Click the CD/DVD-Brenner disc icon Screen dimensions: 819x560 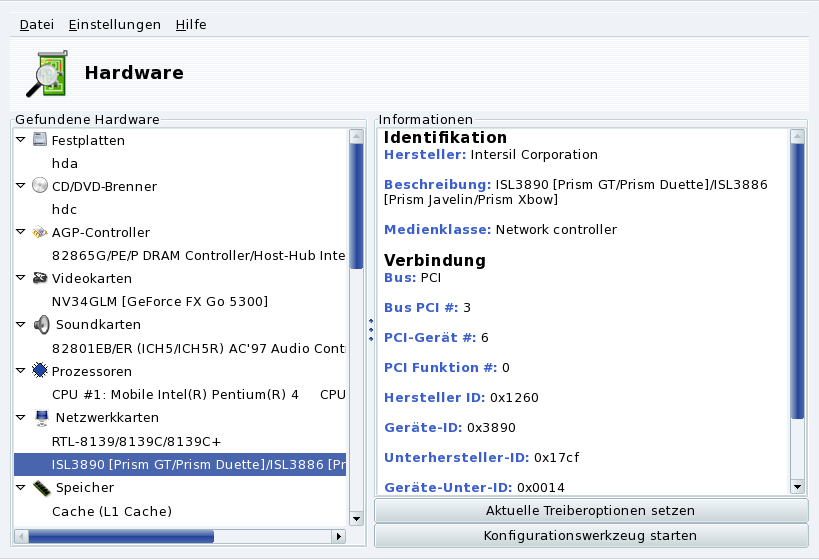click(x=40, y=186)
